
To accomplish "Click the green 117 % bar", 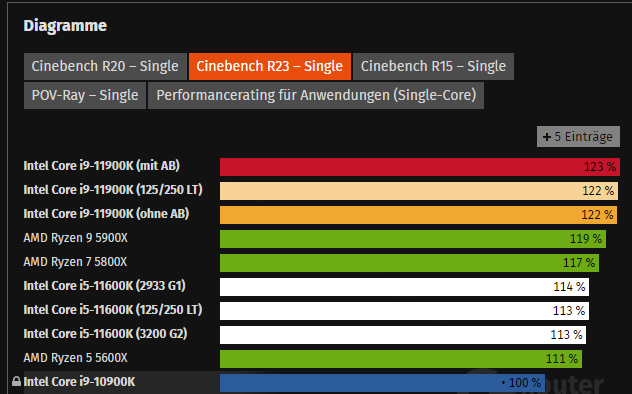I will (410, 263).
